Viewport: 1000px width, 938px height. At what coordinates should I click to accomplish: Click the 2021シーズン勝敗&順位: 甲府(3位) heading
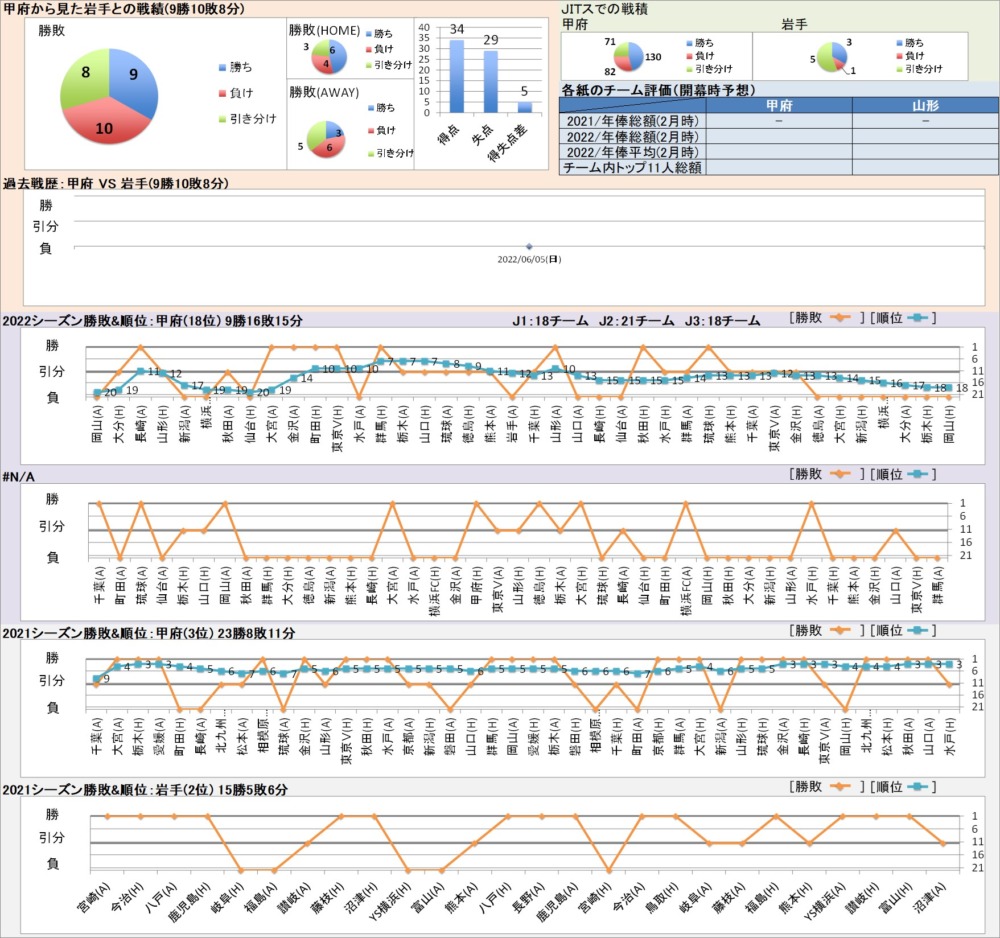point(149,633)
